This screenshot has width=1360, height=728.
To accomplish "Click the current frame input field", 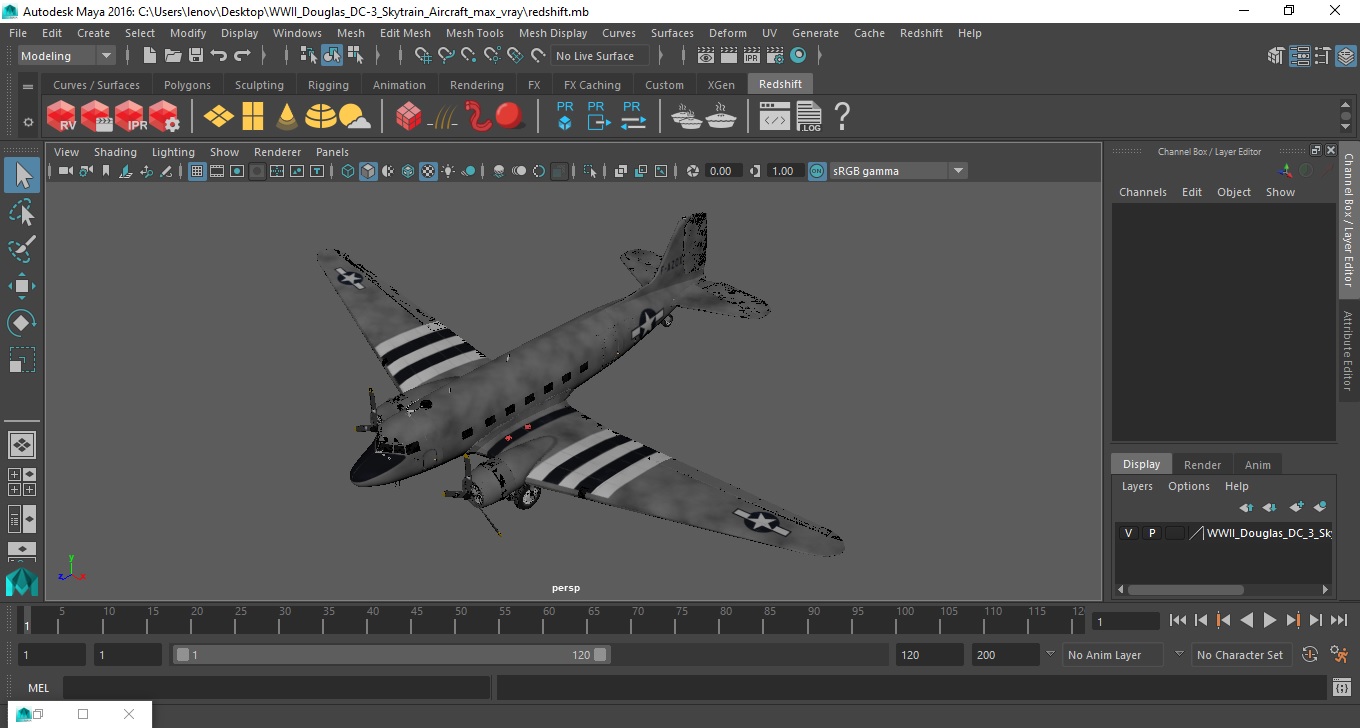I will tap(1125, 621).
